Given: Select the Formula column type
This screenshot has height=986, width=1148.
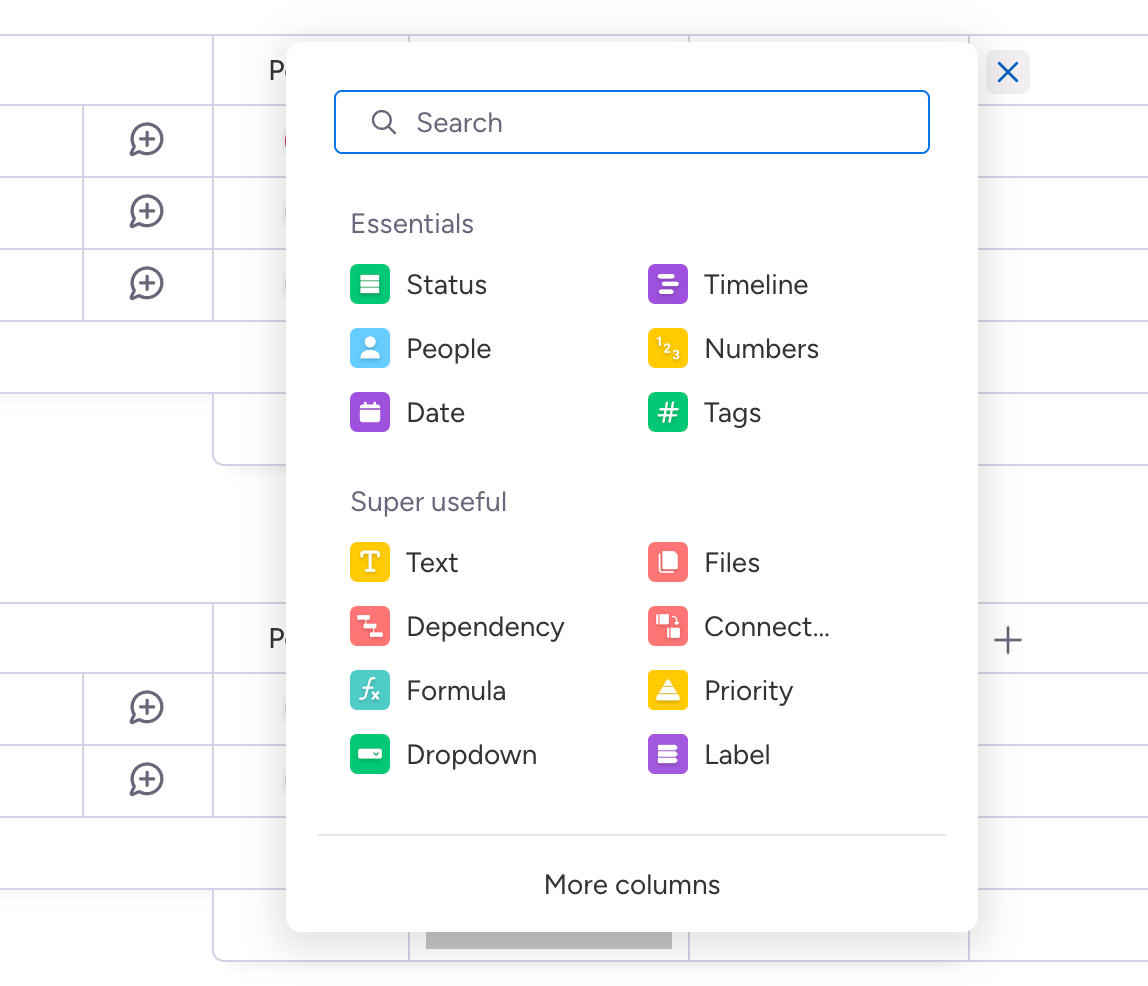Looking at the screenshot, I should click(x=456, y=690).
